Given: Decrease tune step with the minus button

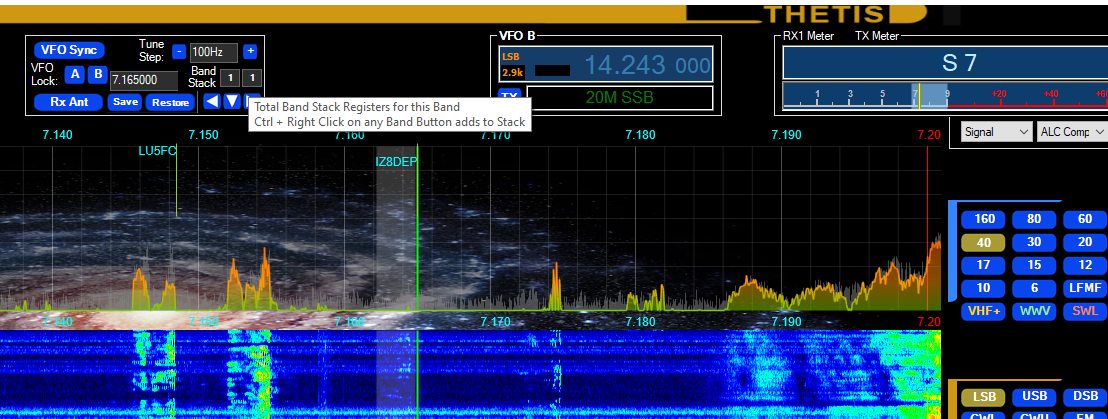Looking at the screenshot, I should click(178, 52).
